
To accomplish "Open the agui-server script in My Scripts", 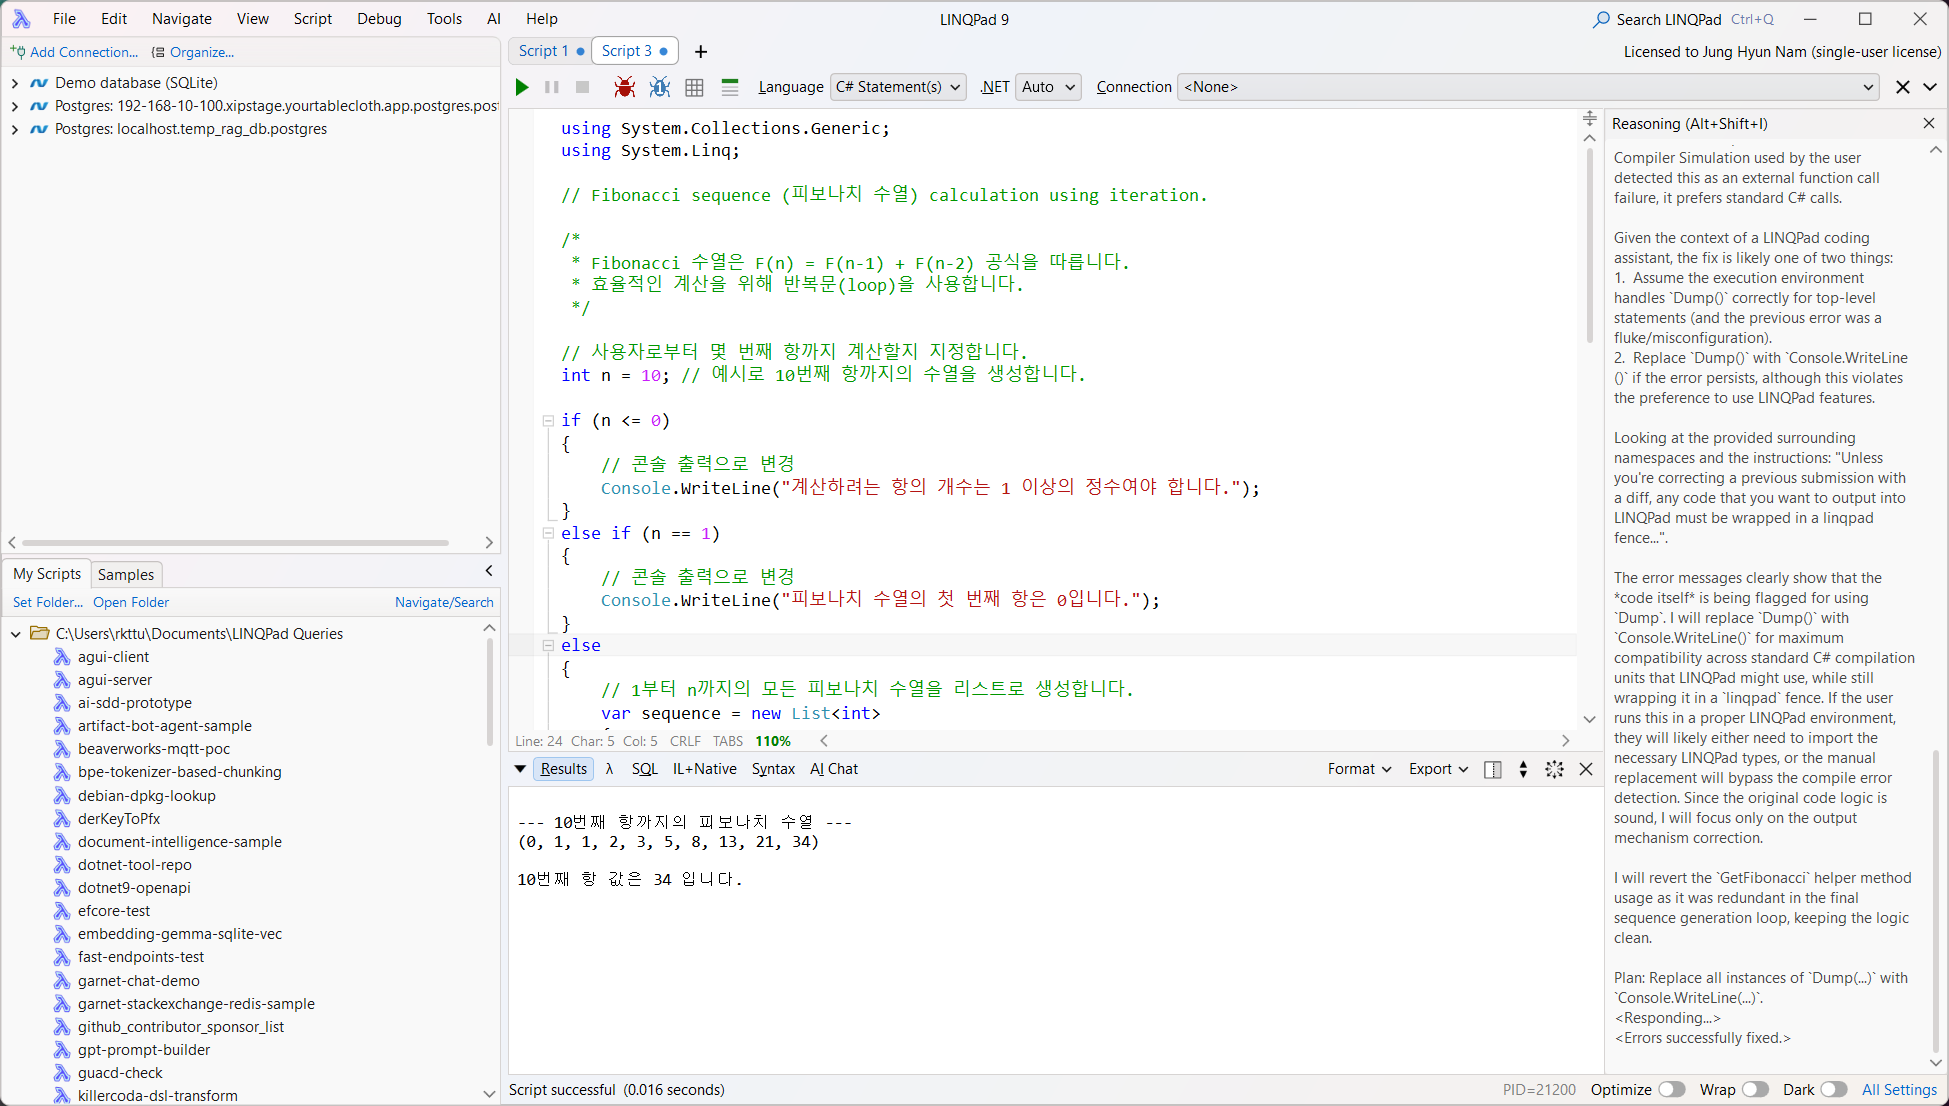I will pyautogui.click(x=115, y=680).
